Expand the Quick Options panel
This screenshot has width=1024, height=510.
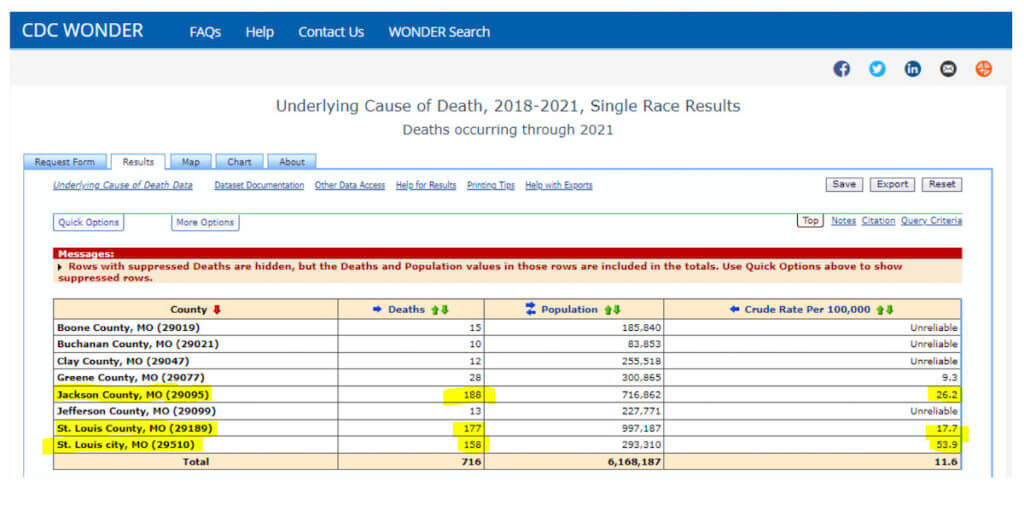(x=88, y=222)
